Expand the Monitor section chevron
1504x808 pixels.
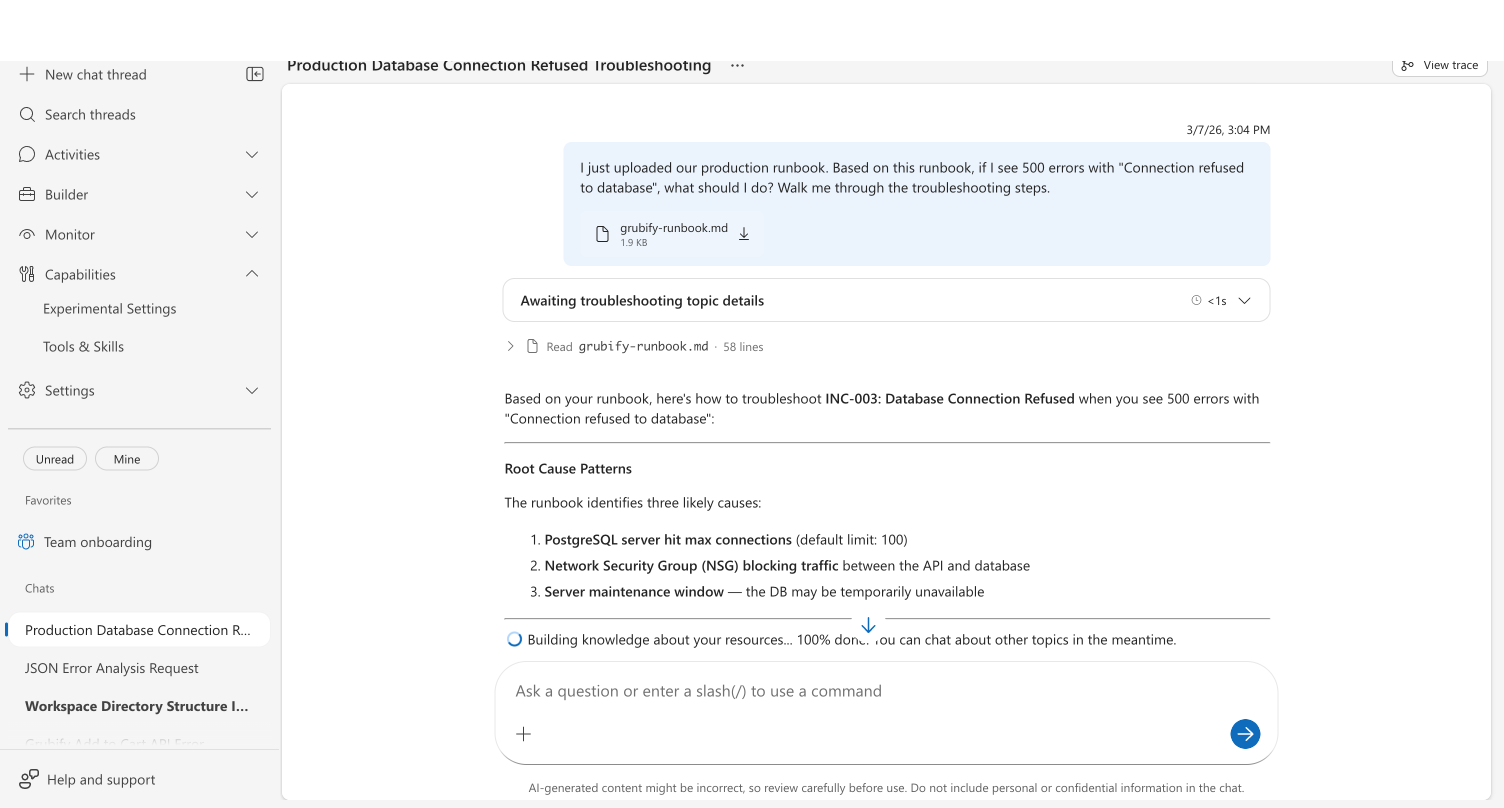[252, 234]
